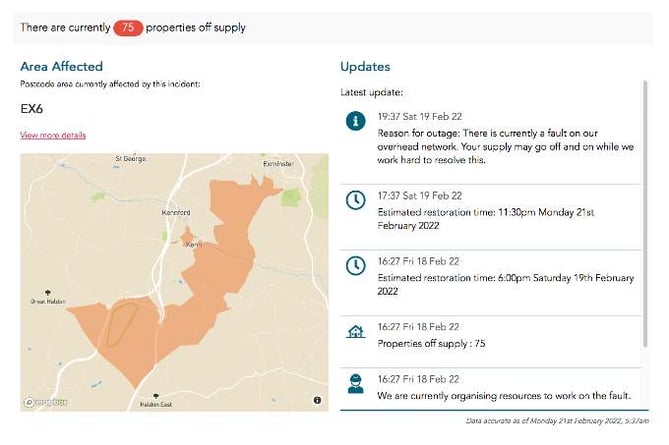Click the Area Affected heading
669x445 pixels.
61,67
